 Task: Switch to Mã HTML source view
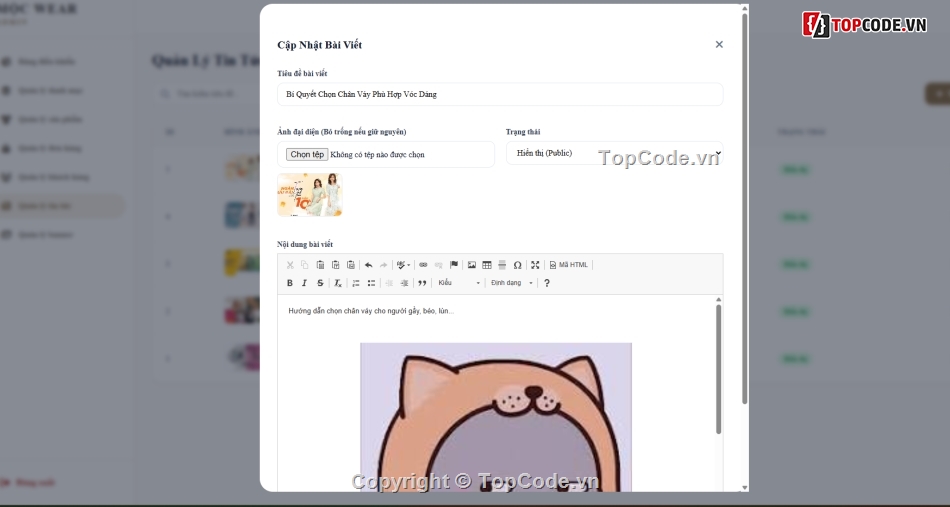568,265
